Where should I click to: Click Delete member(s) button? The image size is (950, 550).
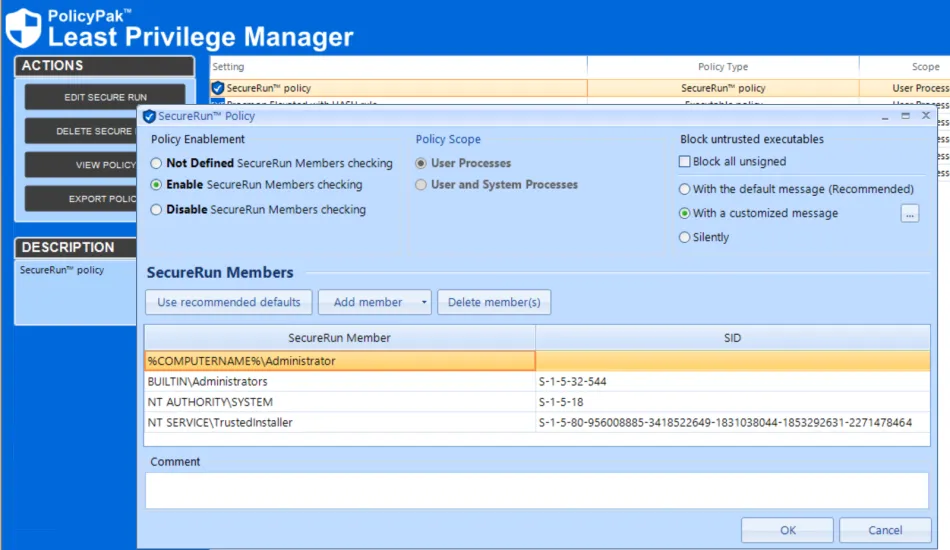494,302
